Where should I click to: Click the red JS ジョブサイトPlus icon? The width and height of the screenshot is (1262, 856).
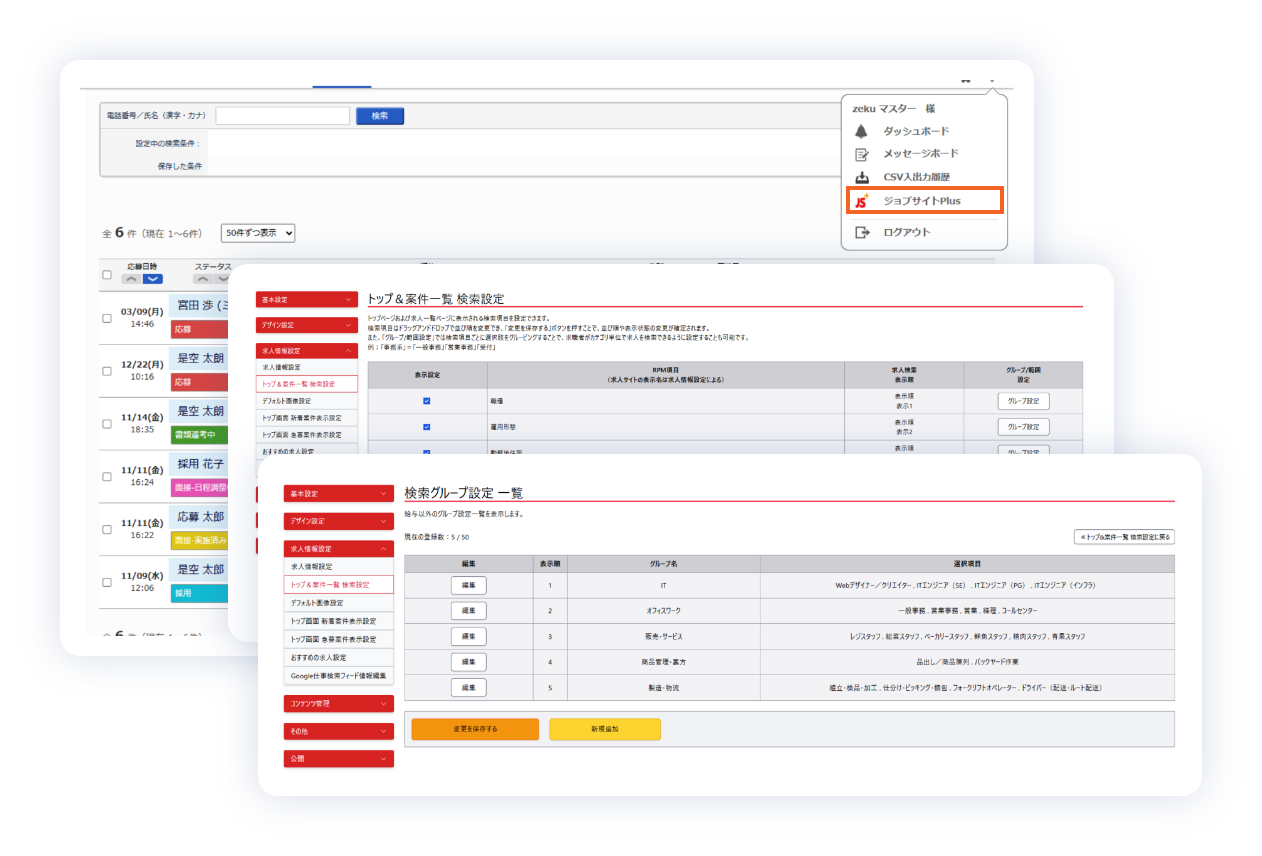pos(862,201)
